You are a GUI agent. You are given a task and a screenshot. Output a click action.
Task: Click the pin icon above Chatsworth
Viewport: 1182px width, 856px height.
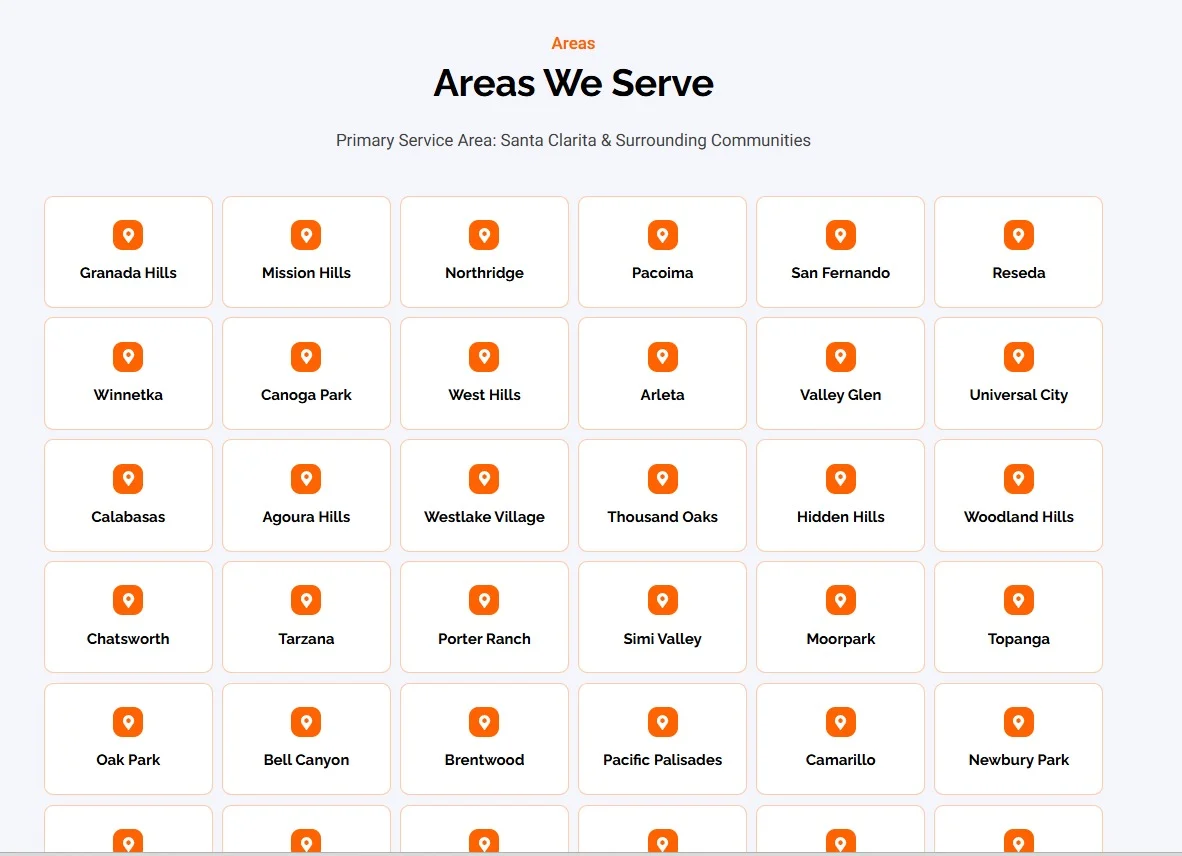[128, 600]
